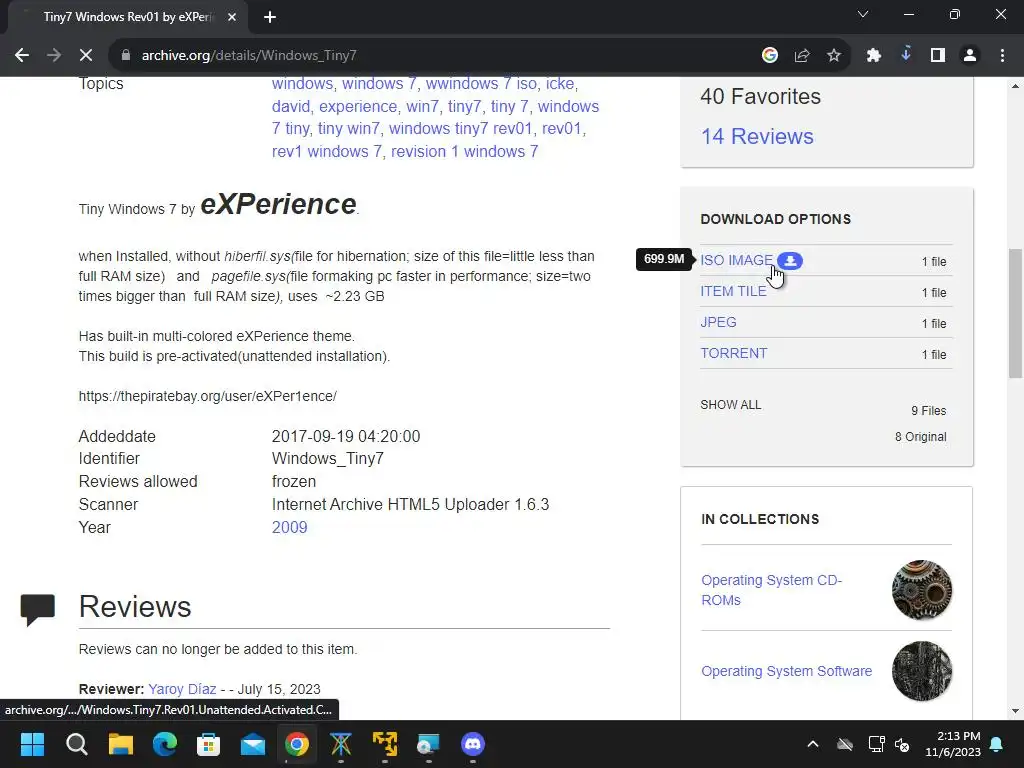Open reviewer Yaroy Díaz profile
This screenshot has width=1024, height=768.
pos(182,690)
